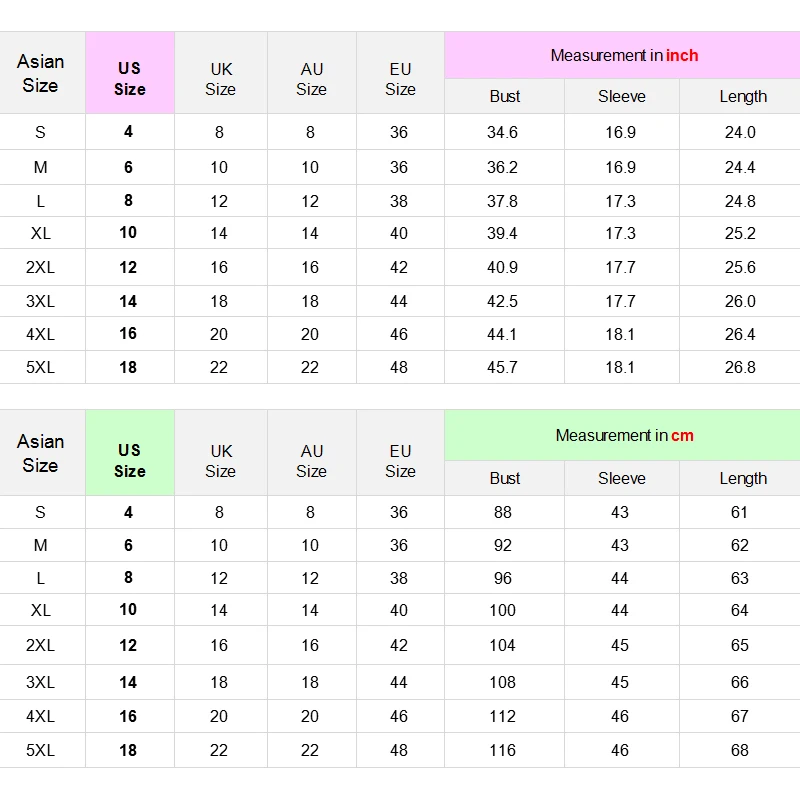Click Bust value 34.6 in inch table
Screen dimensions: 800x800
coord(503,132)
